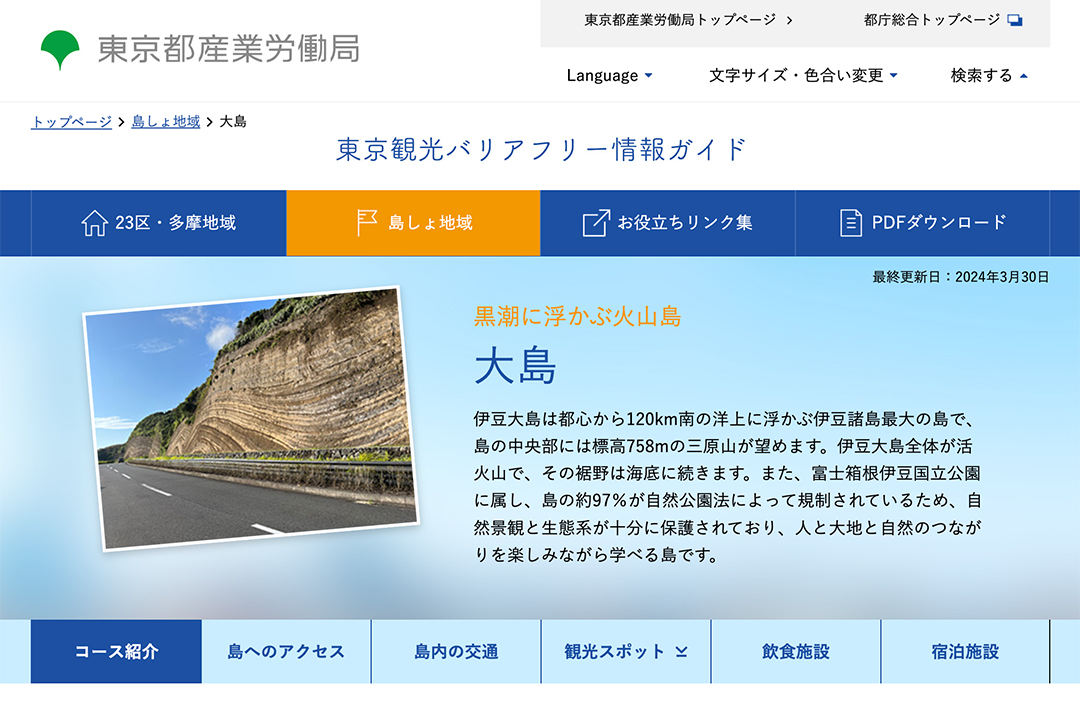Click the Oshima strata cliff photo
Viewport: 1080px width, 702px height.
coord(250,418)
